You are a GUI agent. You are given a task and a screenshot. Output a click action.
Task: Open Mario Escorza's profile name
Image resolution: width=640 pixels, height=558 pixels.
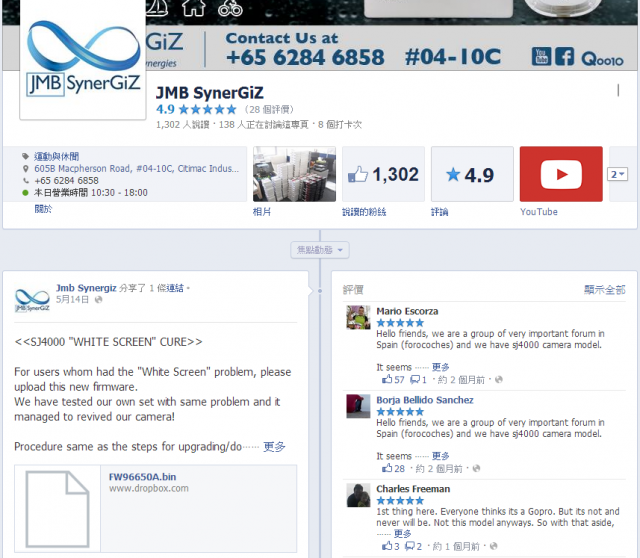(x=407, y=311)
